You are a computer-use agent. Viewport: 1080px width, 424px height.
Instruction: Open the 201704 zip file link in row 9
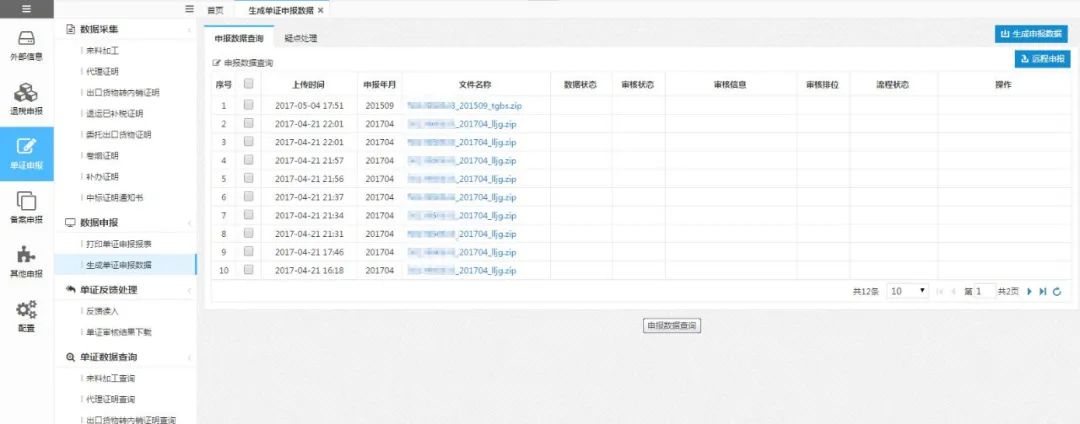pyautogui.click(x=461, y=252)
